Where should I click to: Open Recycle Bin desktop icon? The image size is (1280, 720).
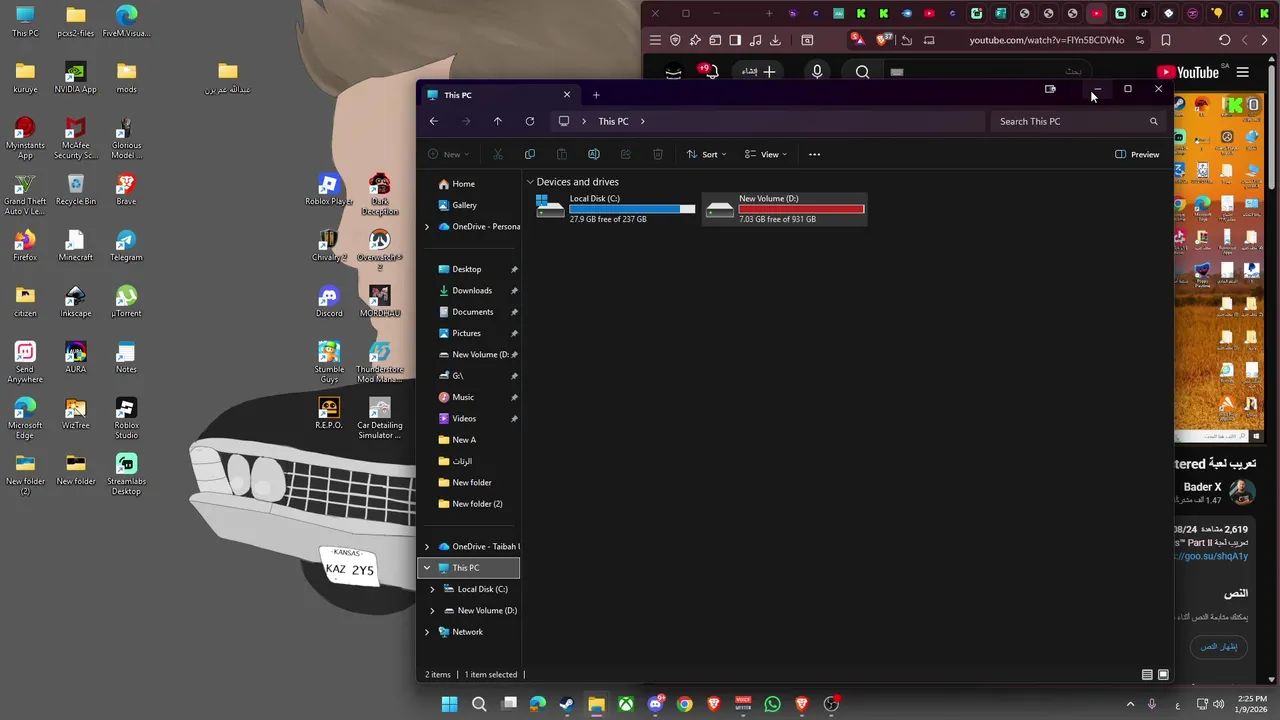click(x=76, y=189)
